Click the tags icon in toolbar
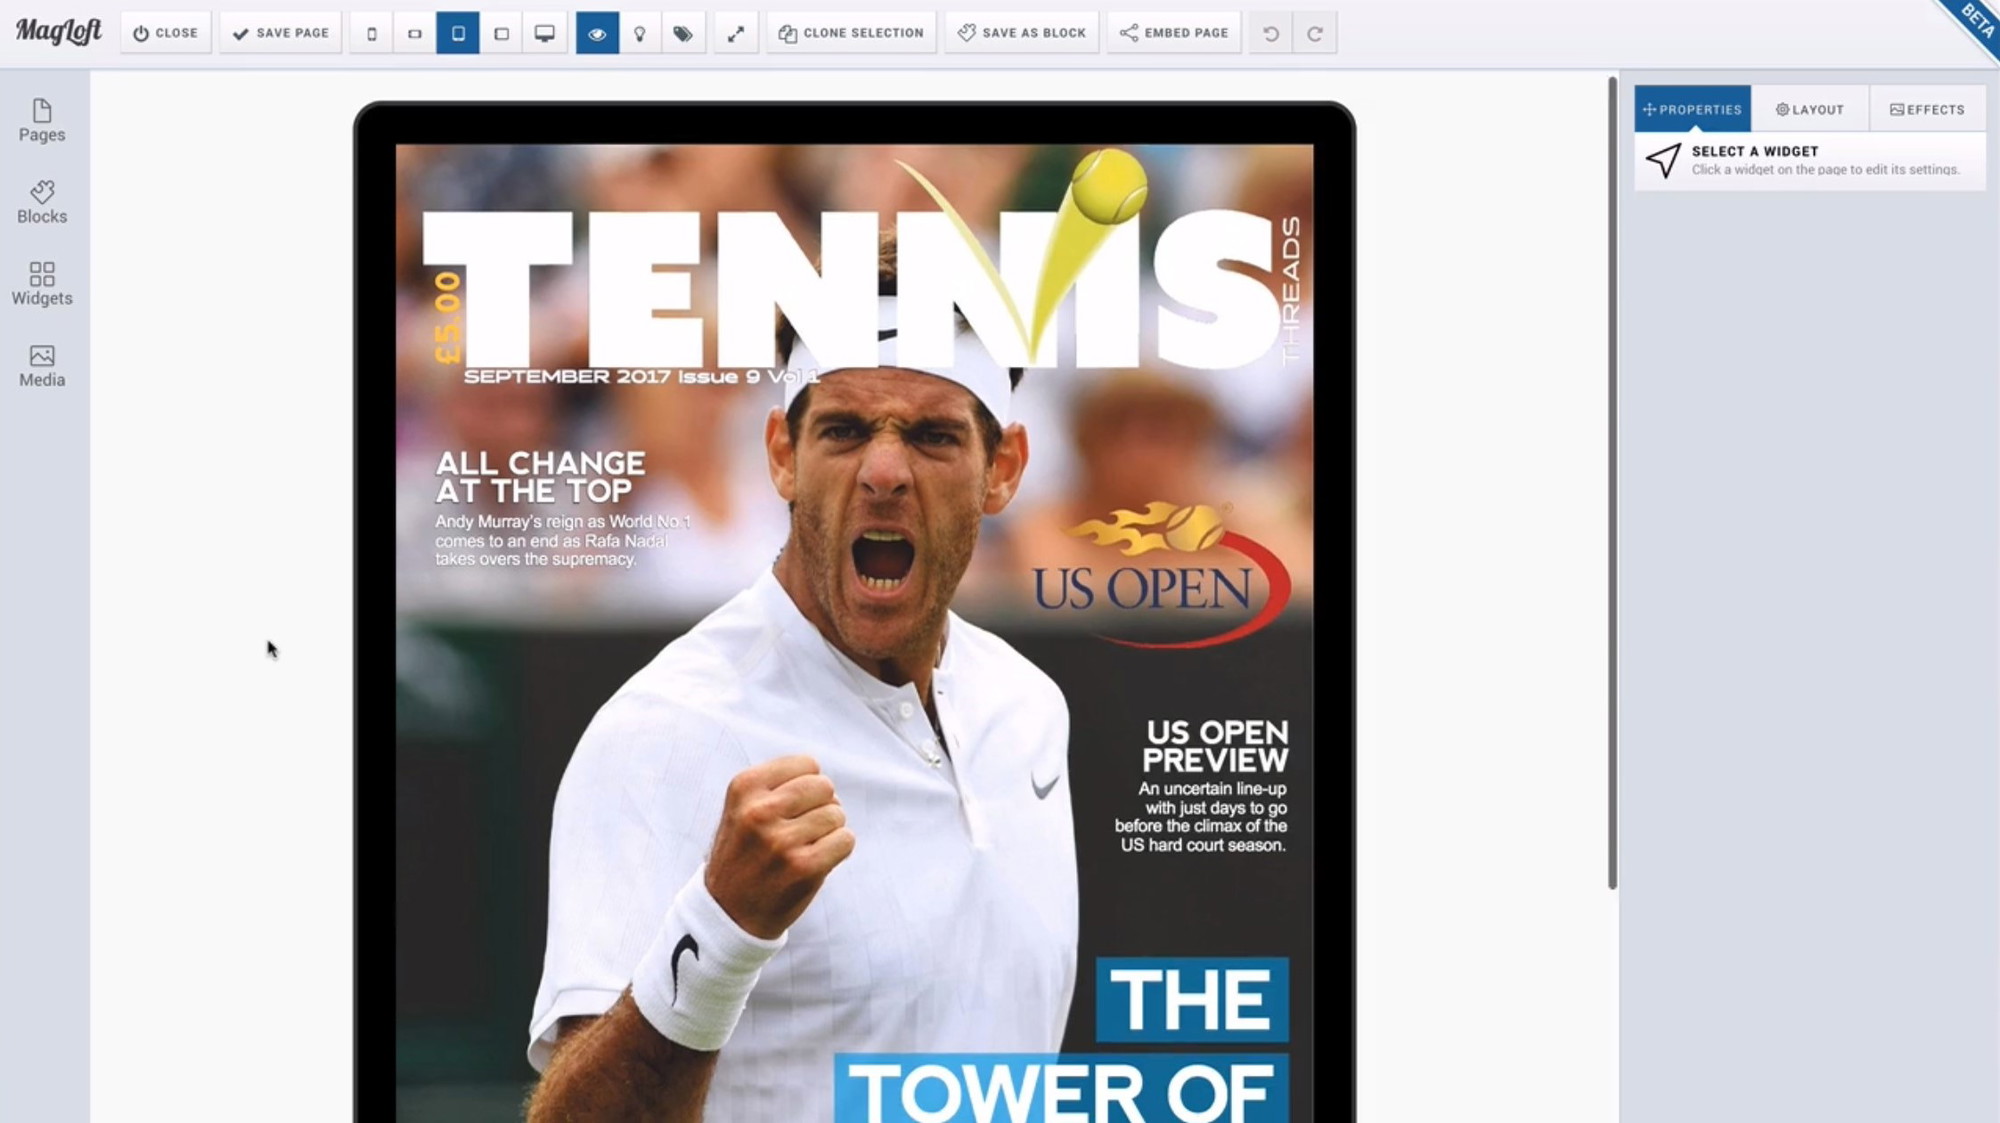This screenshot has width=2000, height=1123. click(683, 33)
